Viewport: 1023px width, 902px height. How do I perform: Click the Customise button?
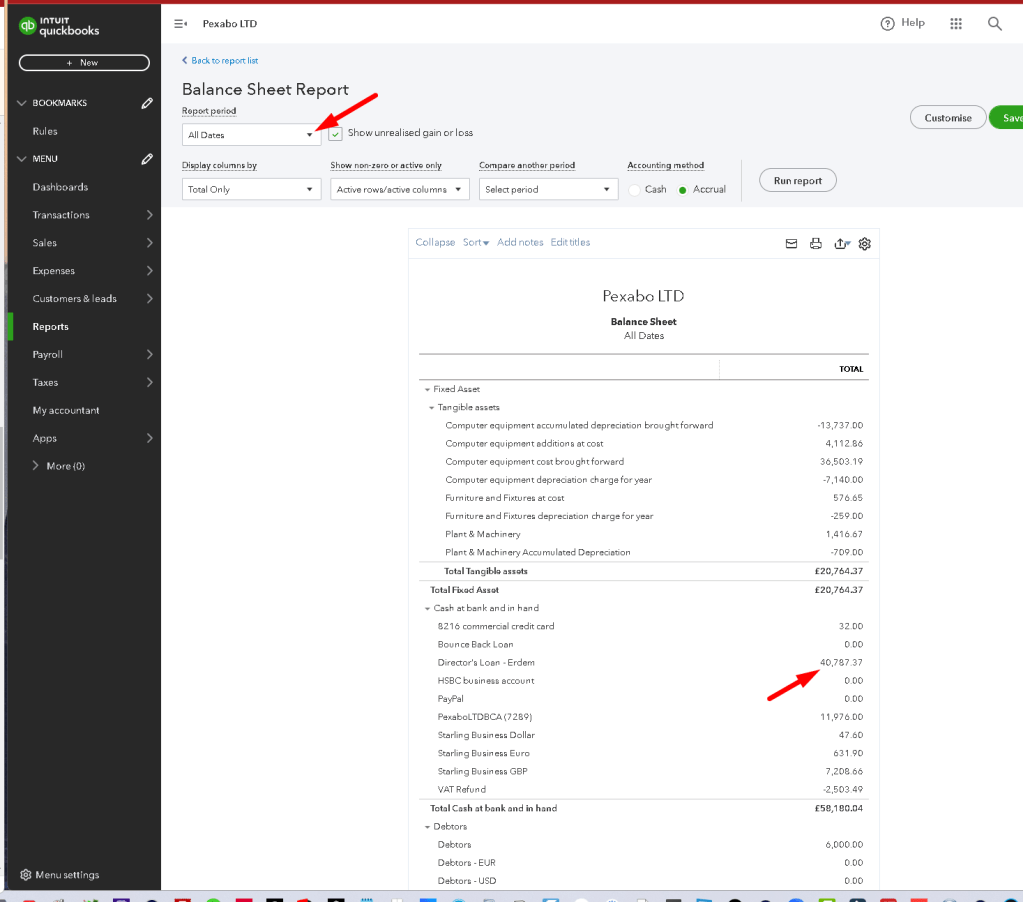click(x=948, y=117)
